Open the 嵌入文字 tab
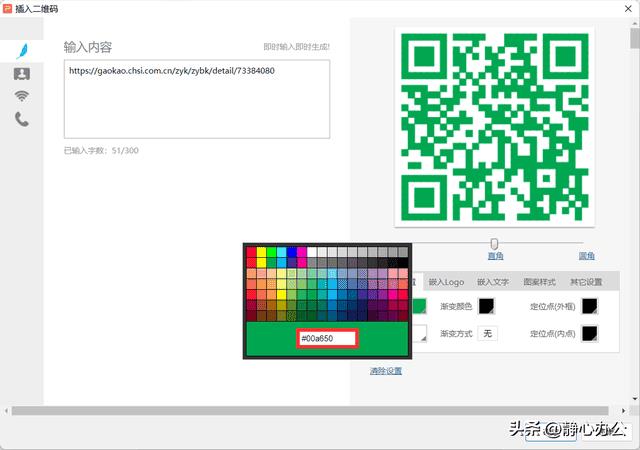This screenshot has width=640, height=450. [x=493, y=282]
